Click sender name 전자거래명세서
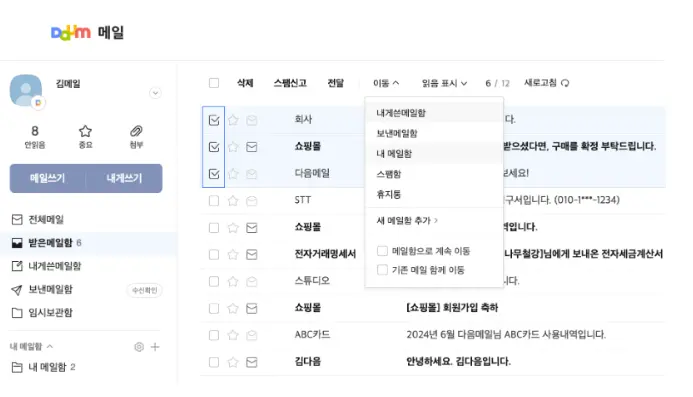The height and width of the screenshot is (397, 693). click(x=325, y=254)
